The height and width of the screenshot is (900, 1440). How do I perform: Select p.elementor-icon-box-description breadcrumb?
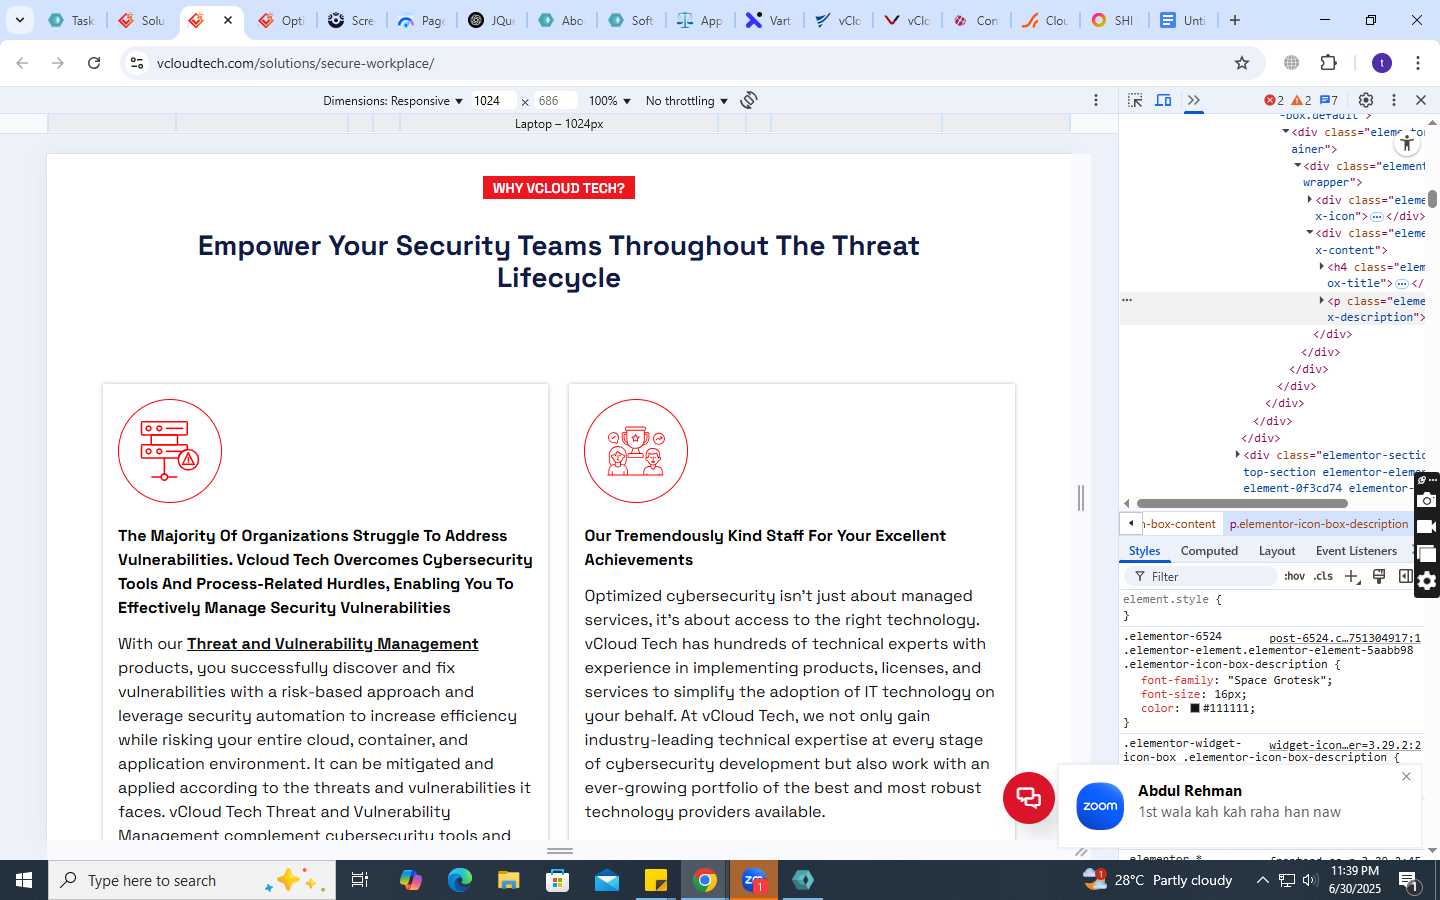click(1318, 524)
